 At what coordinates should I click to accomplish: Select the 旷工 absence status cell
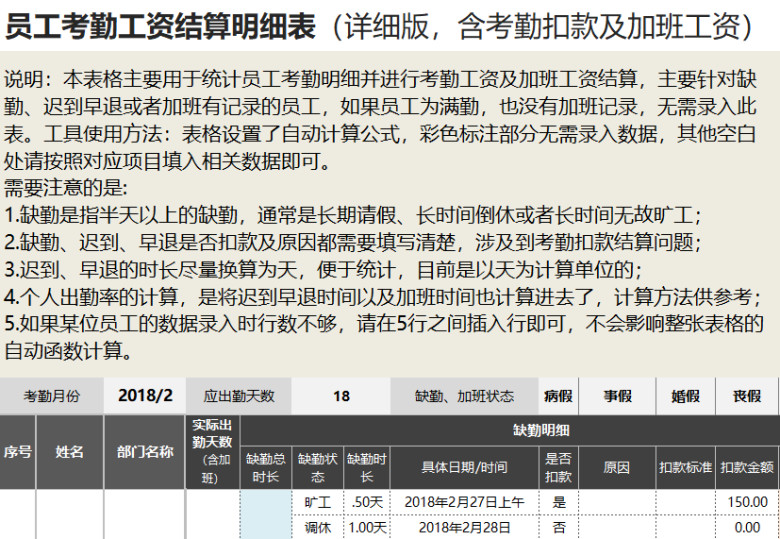click(317, 502)
